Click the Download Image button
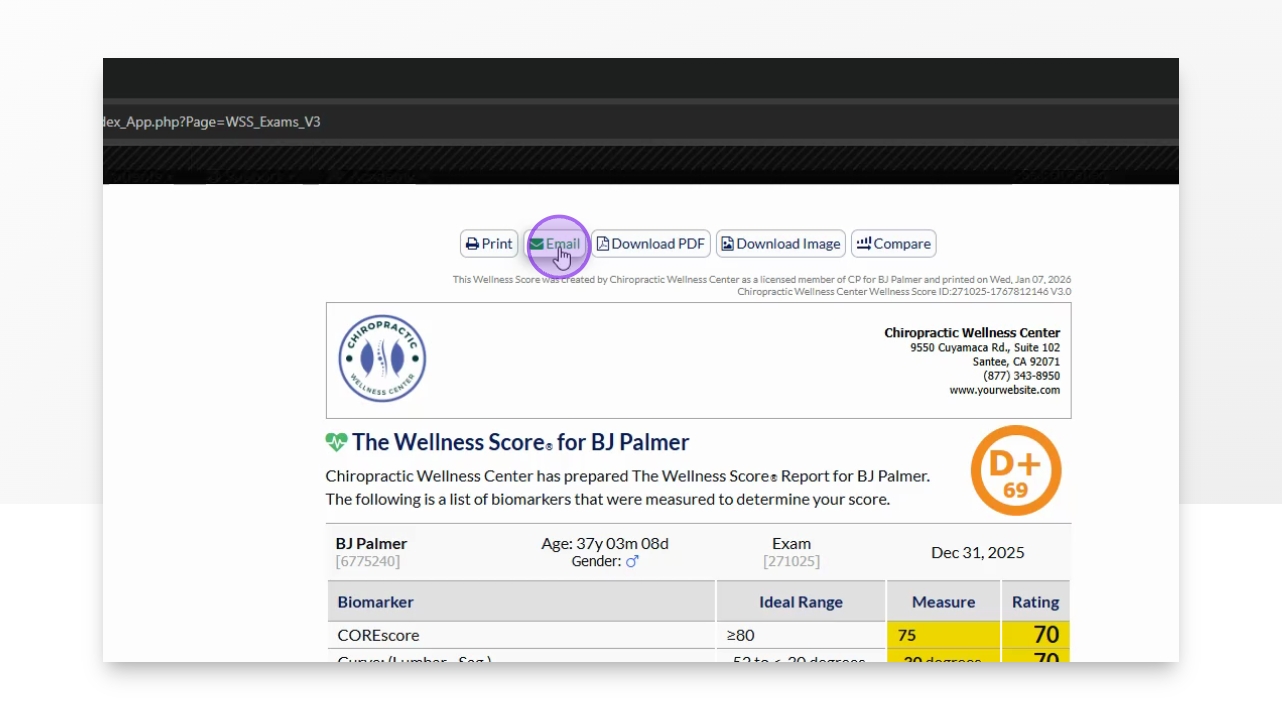This screenshot has height=720, width=1282. coord(781,244)
